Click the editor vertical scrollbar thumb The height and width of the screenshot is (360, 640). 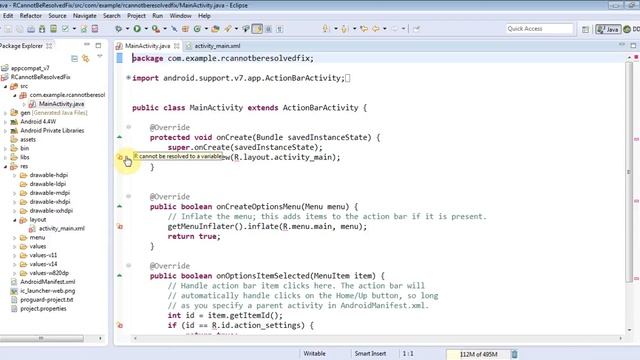point(629,171)
